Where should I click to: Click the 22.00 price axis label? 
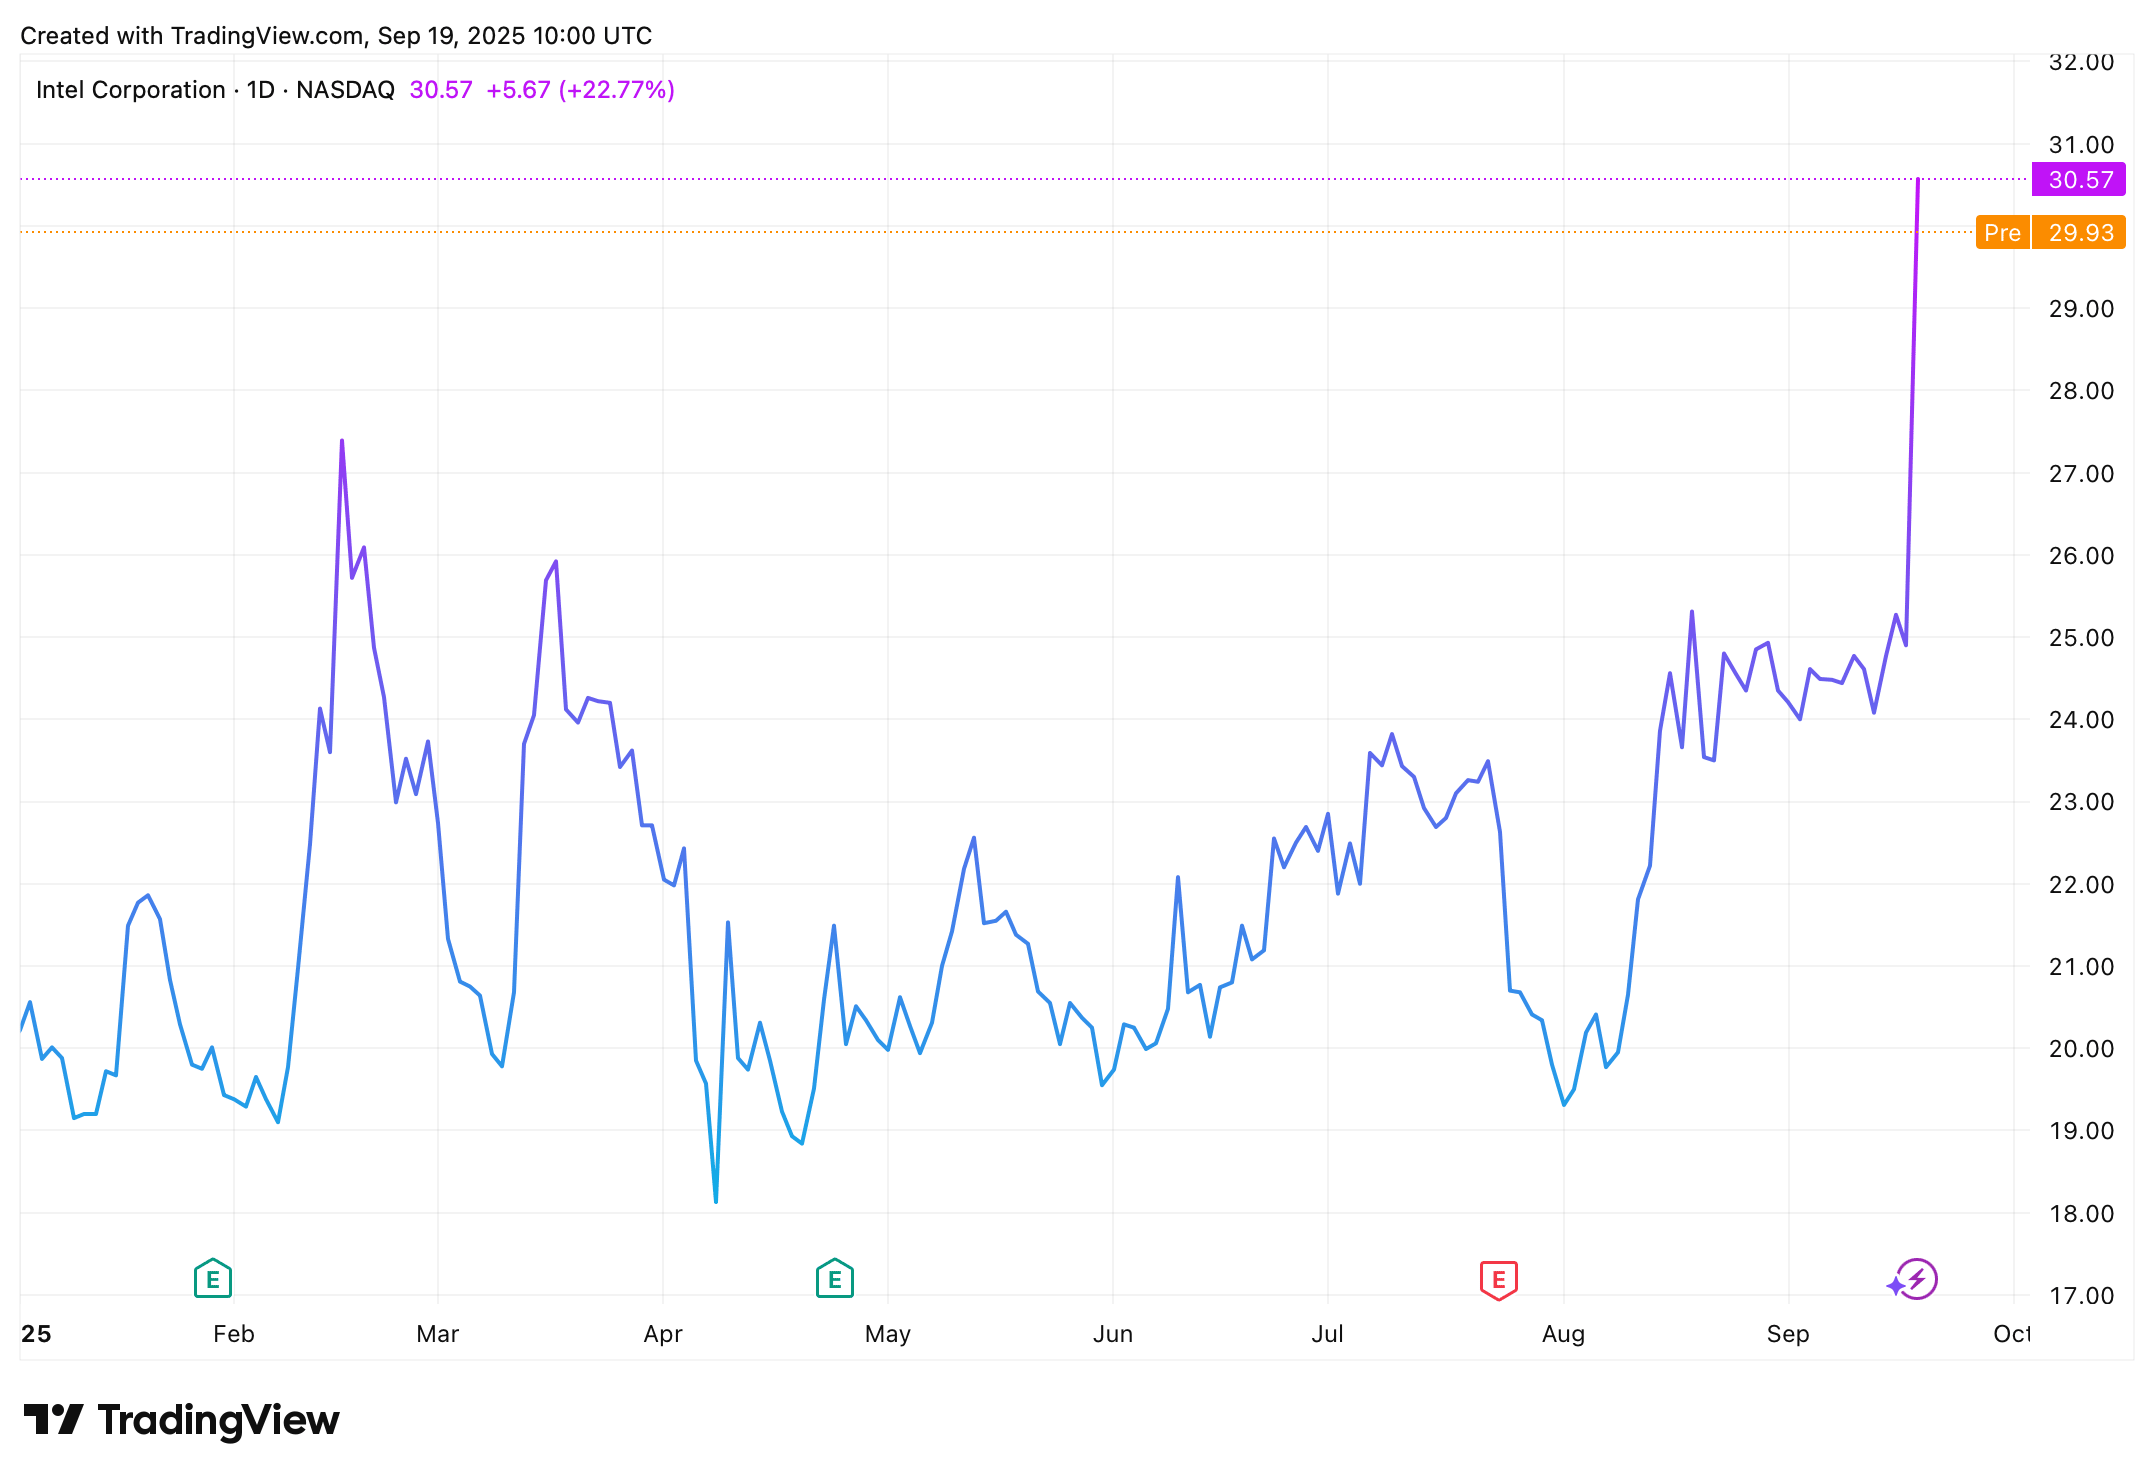click(2081, 884)
